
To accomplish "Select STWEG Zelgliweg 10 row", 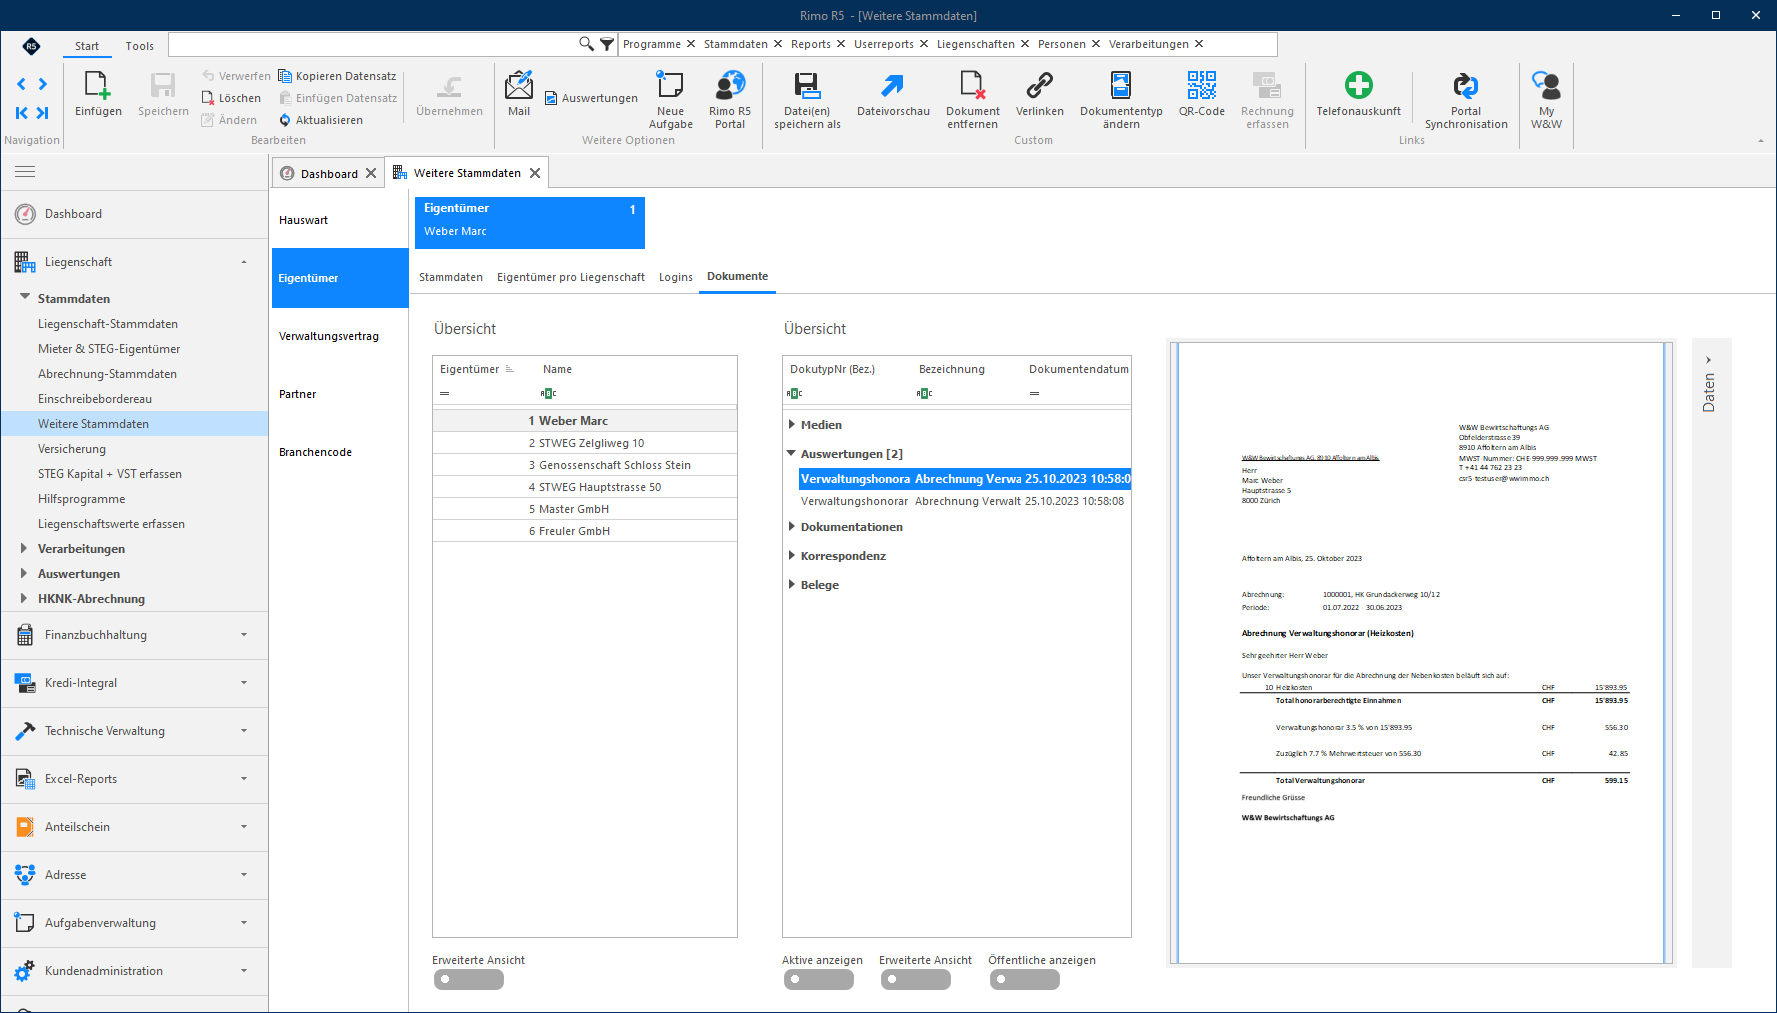I will coord(585,443).
